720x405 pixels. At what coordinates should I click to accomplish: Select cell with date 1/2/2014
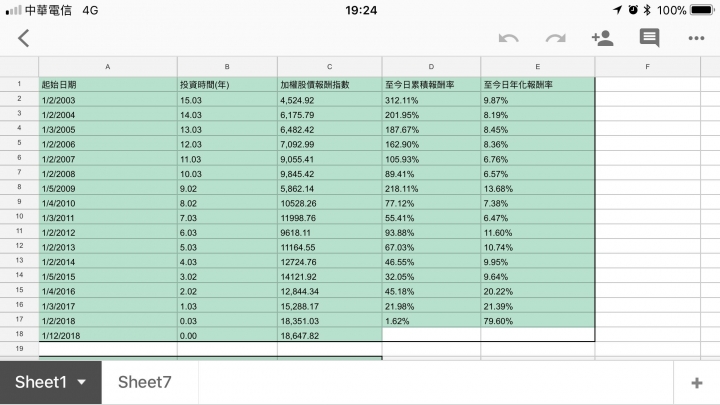108,261
